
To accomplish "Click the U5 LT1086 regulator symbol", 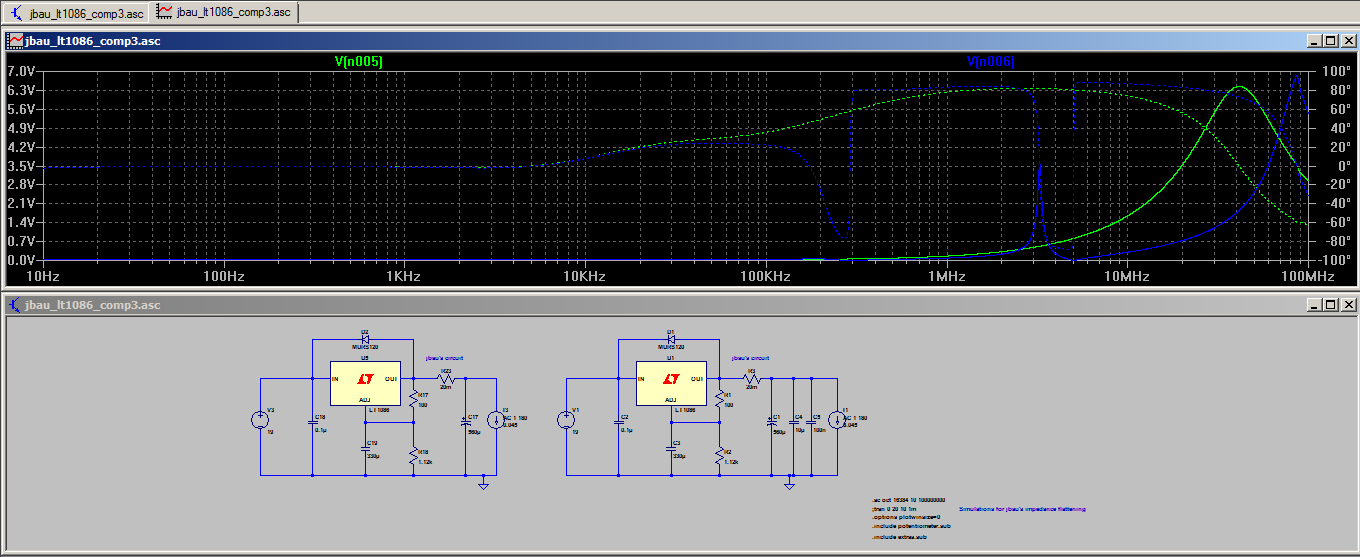I will coord(365,383).
